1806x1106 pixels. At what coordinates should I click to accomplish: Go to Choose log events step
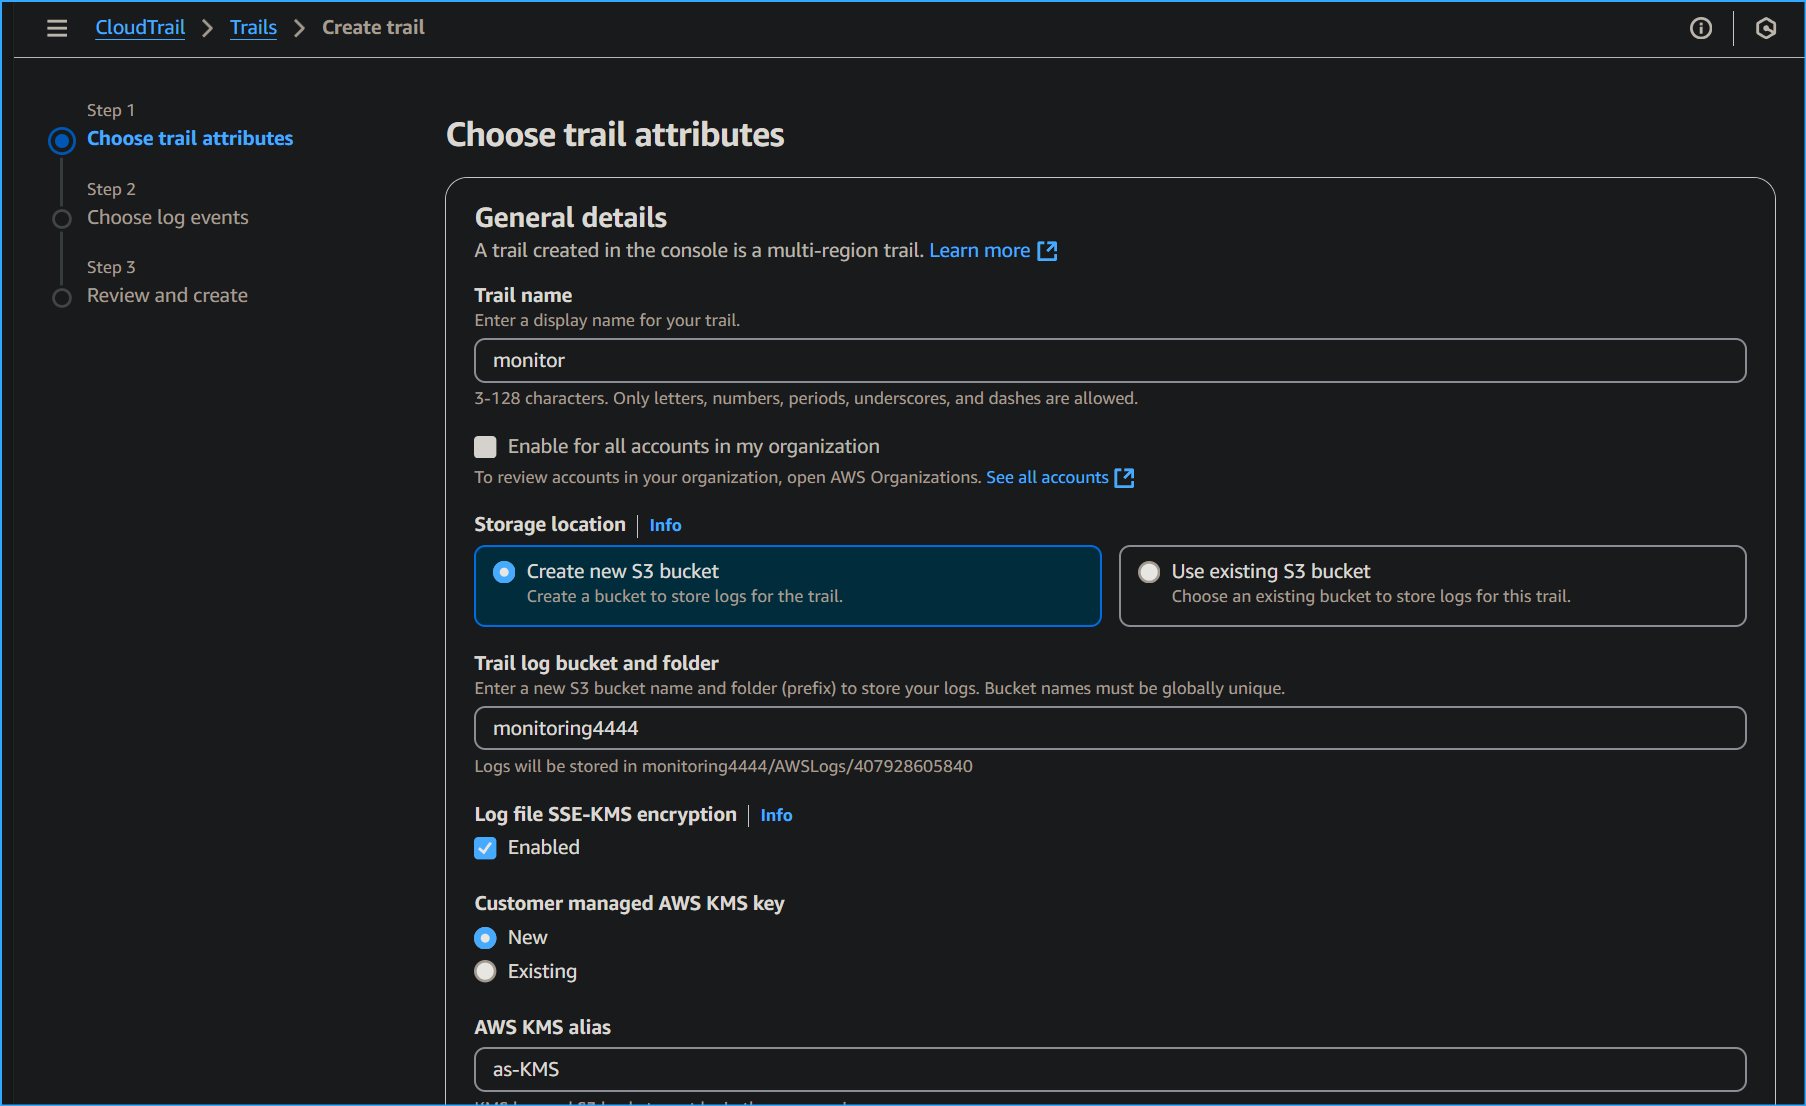click(167, 217)
